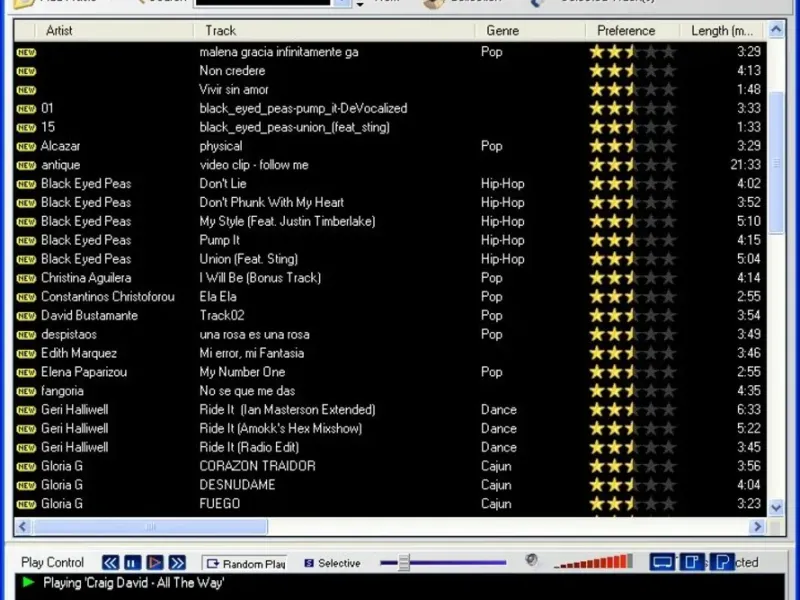
Task: Sort tracks by the Artist column header
Action: (60, 30)
